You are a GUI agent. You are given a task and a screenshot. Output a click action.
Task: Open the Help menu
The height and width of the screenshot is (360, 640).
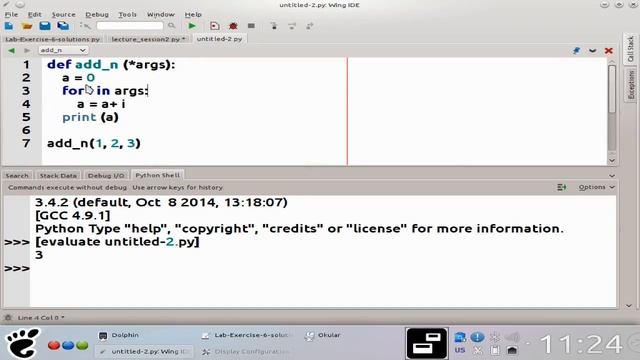click(x=193, y=14)
